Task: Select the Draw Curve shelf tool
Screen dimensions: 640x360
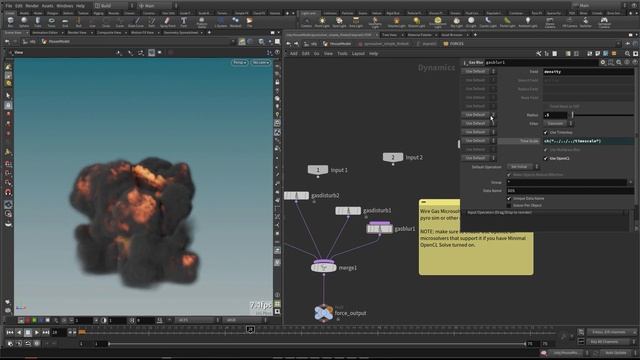Action: coord(136,22)
